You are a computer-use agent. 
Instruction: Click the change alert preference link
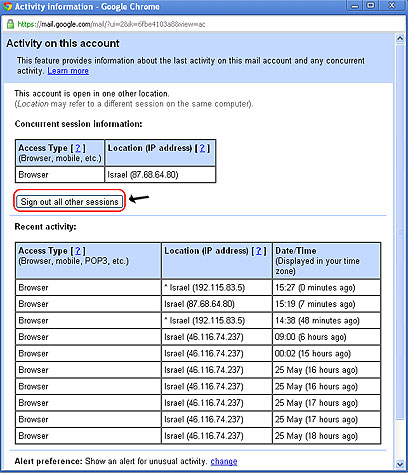(x=224, y=461)
